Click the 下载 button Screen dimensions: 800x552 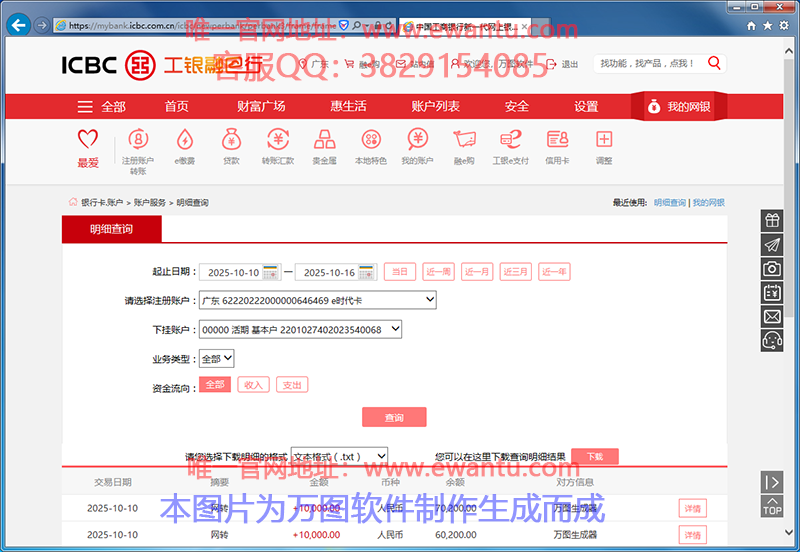click(595, 456)
